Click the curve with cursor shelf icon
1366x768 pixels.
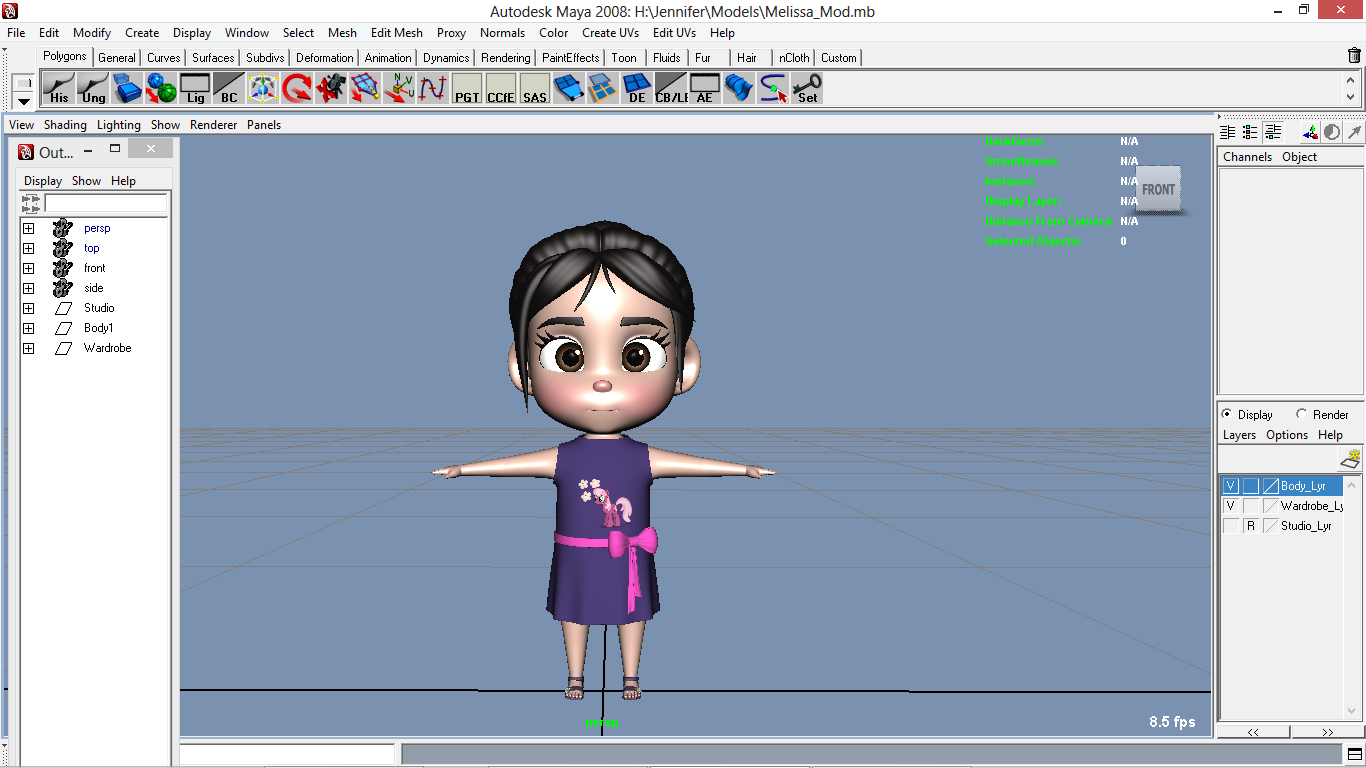pyautogui.click(x=773, y=88)
